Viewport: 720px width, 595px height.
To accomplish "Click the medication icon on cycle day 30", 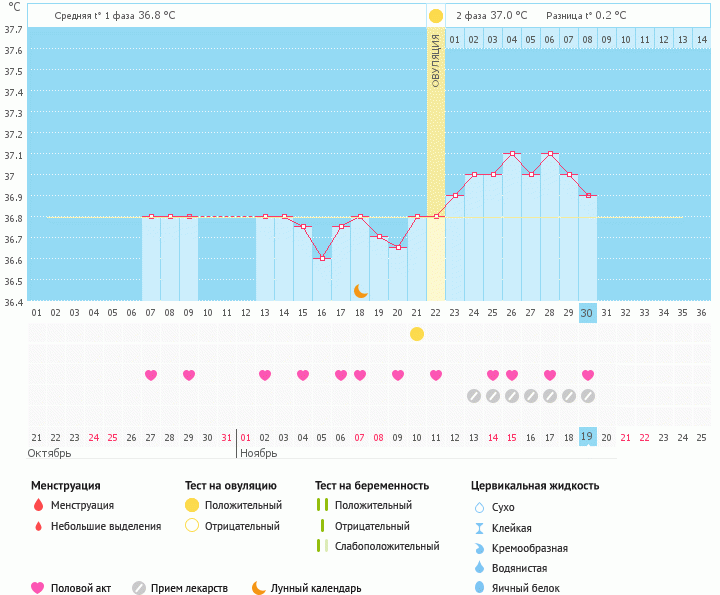I will tap(588, 396).
